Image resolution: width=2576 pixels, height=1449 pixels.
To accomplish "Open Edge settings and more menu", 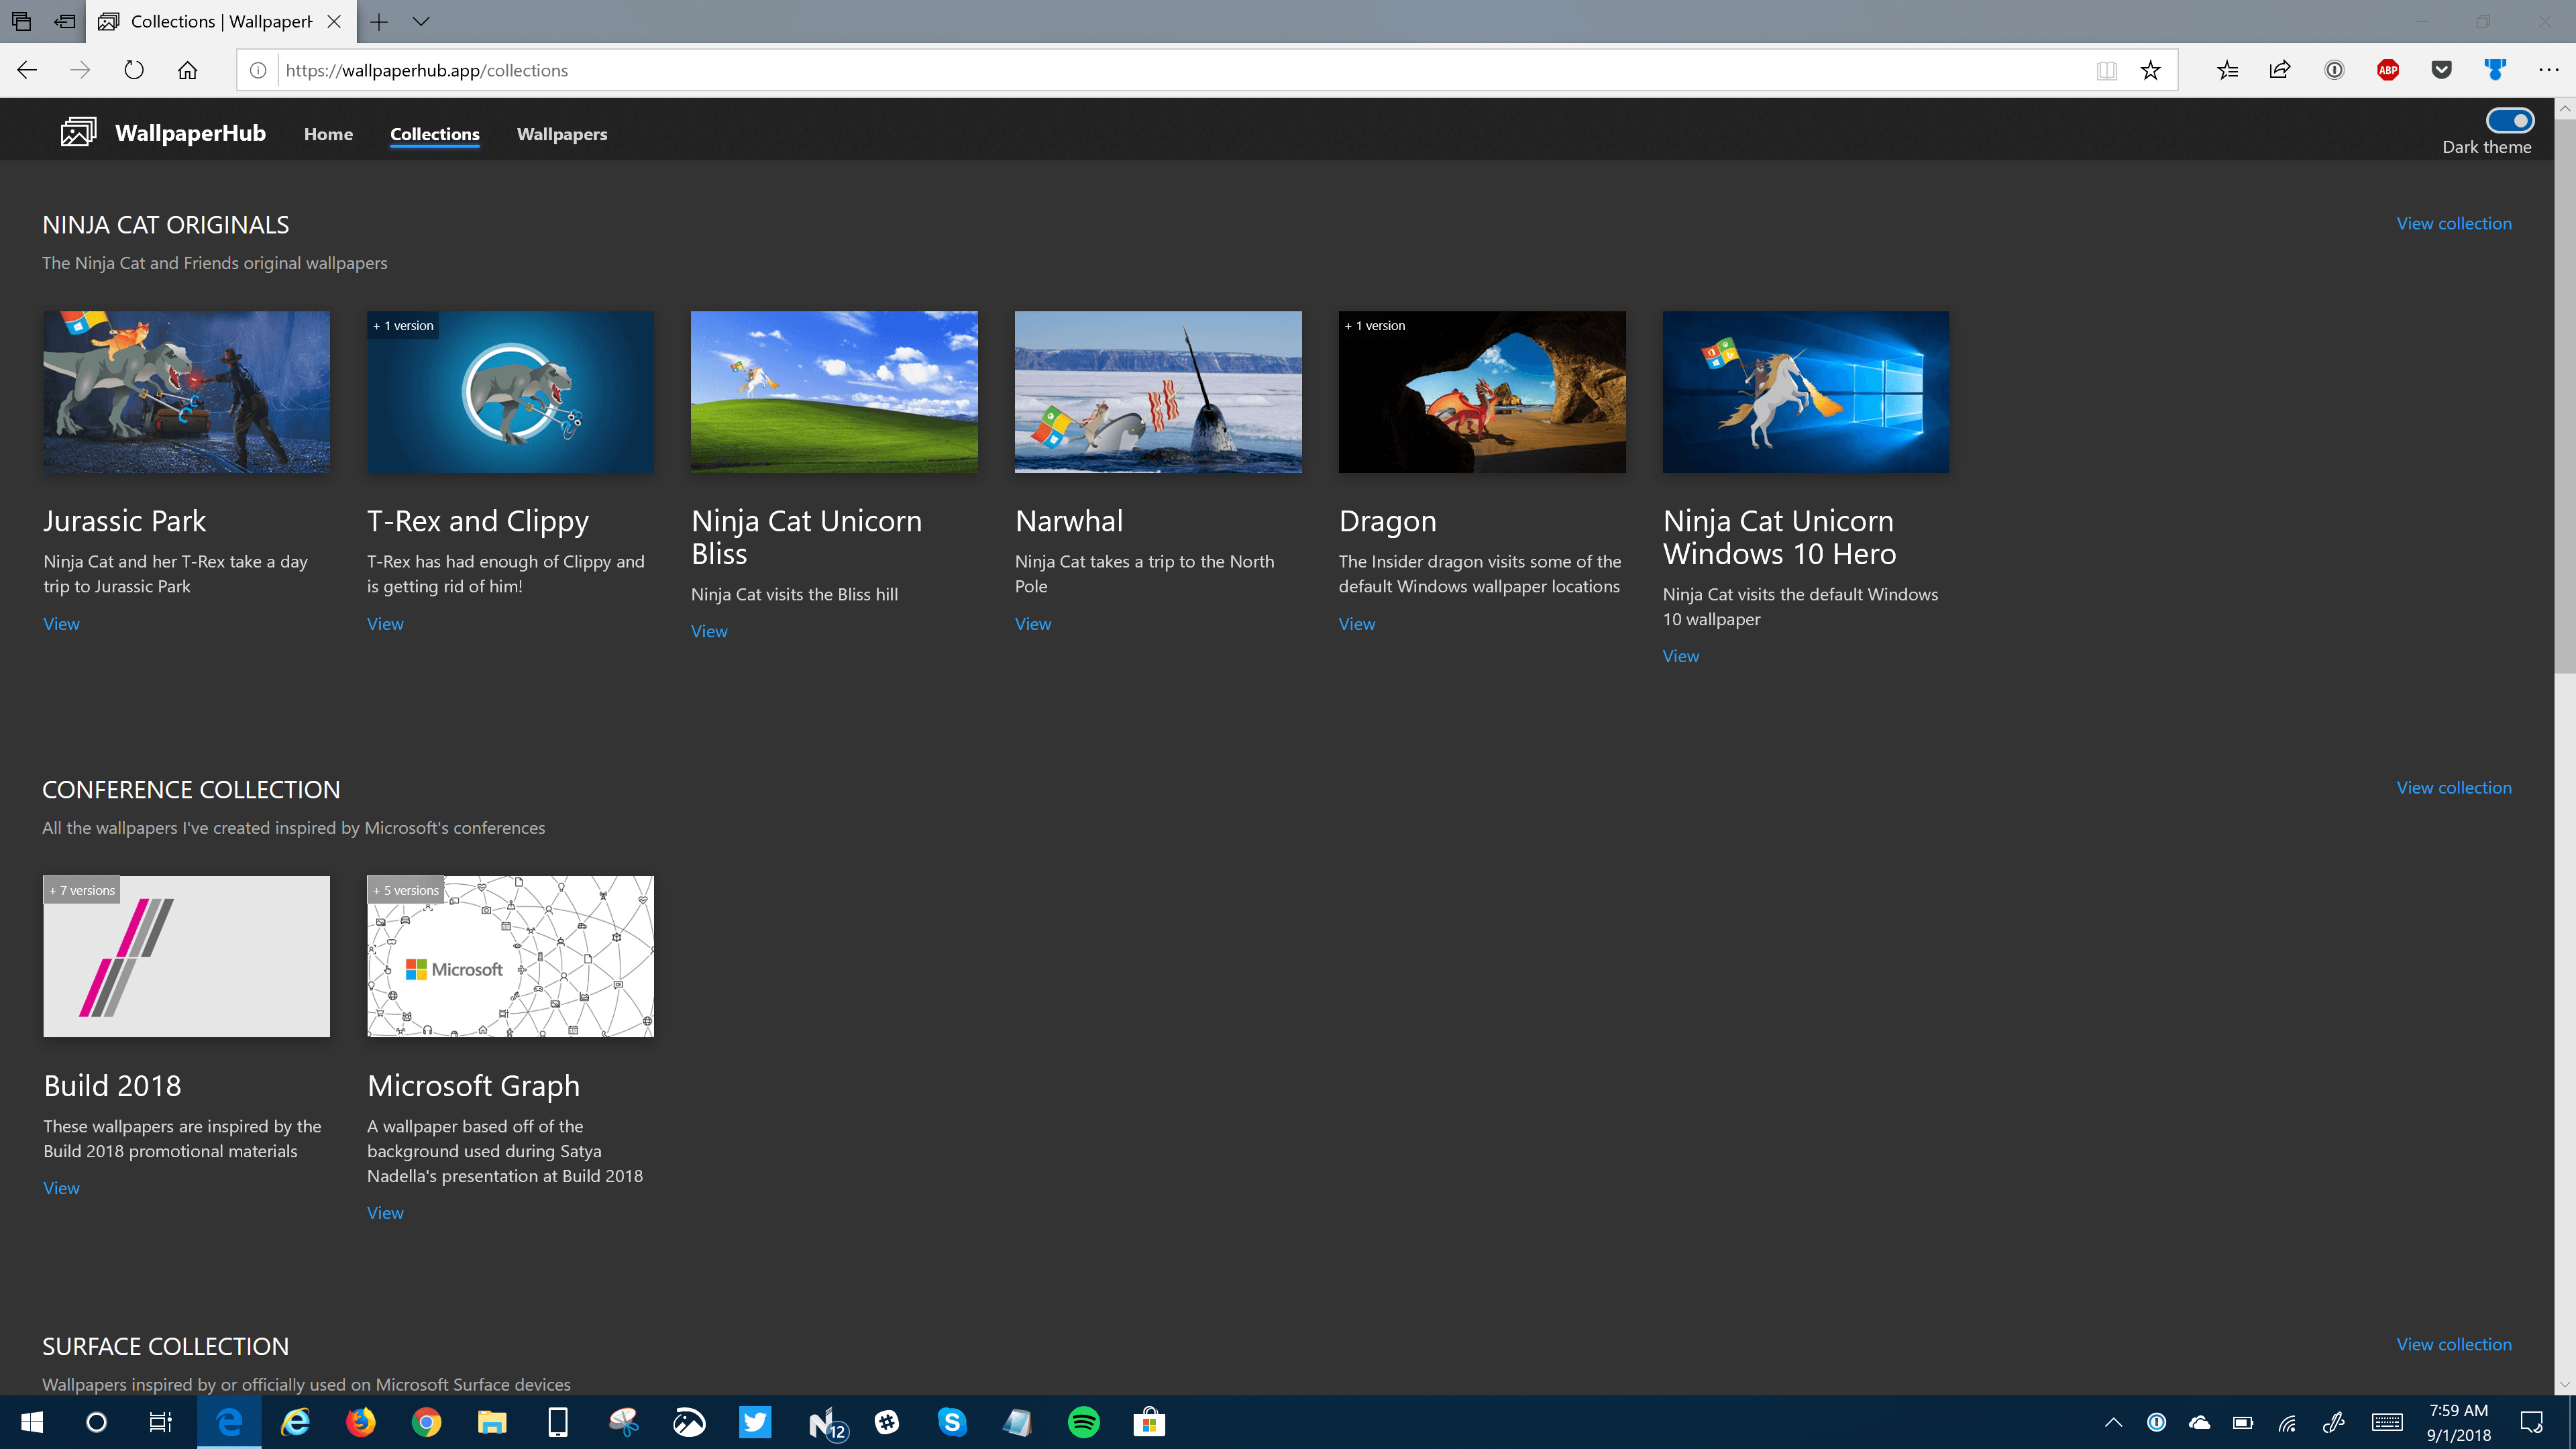I will click(x=2548, y=70).
